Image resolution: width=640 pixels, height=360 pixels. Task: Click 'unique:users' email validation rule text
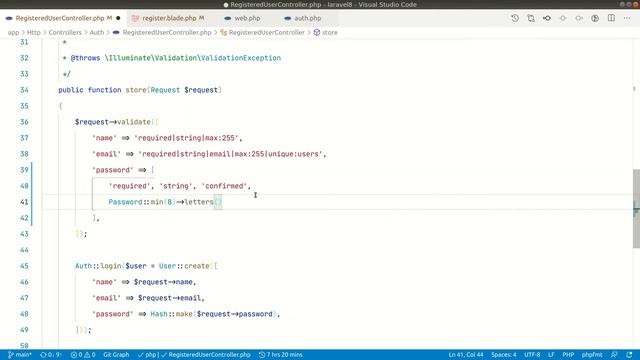293,154
